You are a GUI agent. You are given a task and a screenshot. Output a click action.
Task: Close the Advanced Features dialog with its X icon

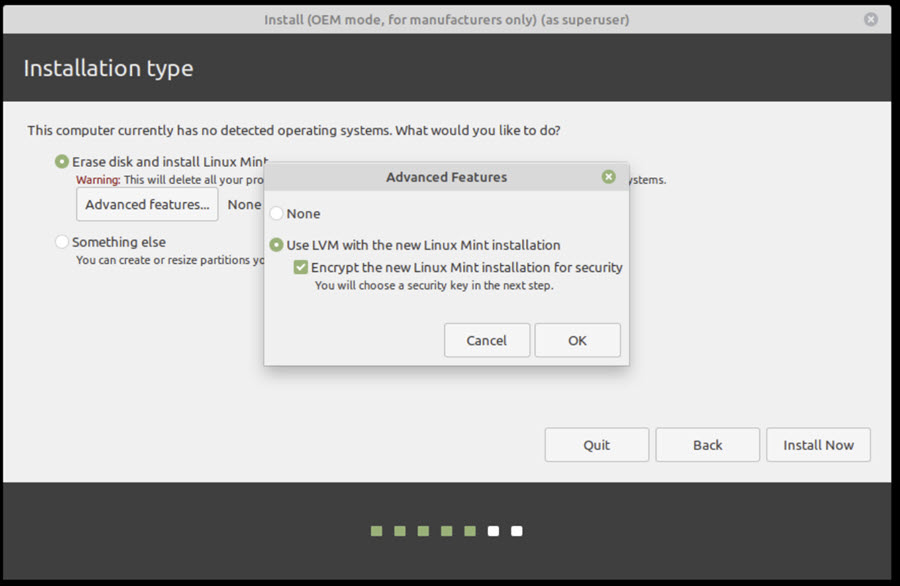(608, 176)
